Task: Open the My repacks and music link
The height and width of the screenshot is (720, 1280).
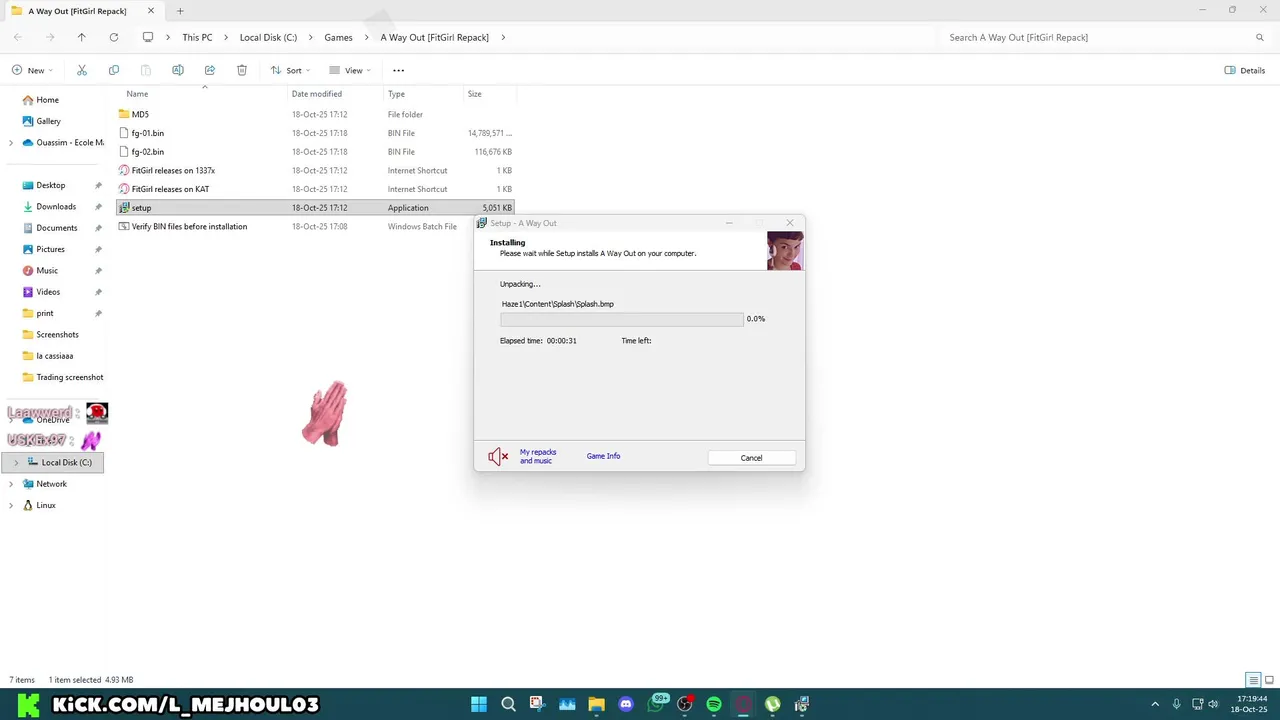Action: point(538,456)
